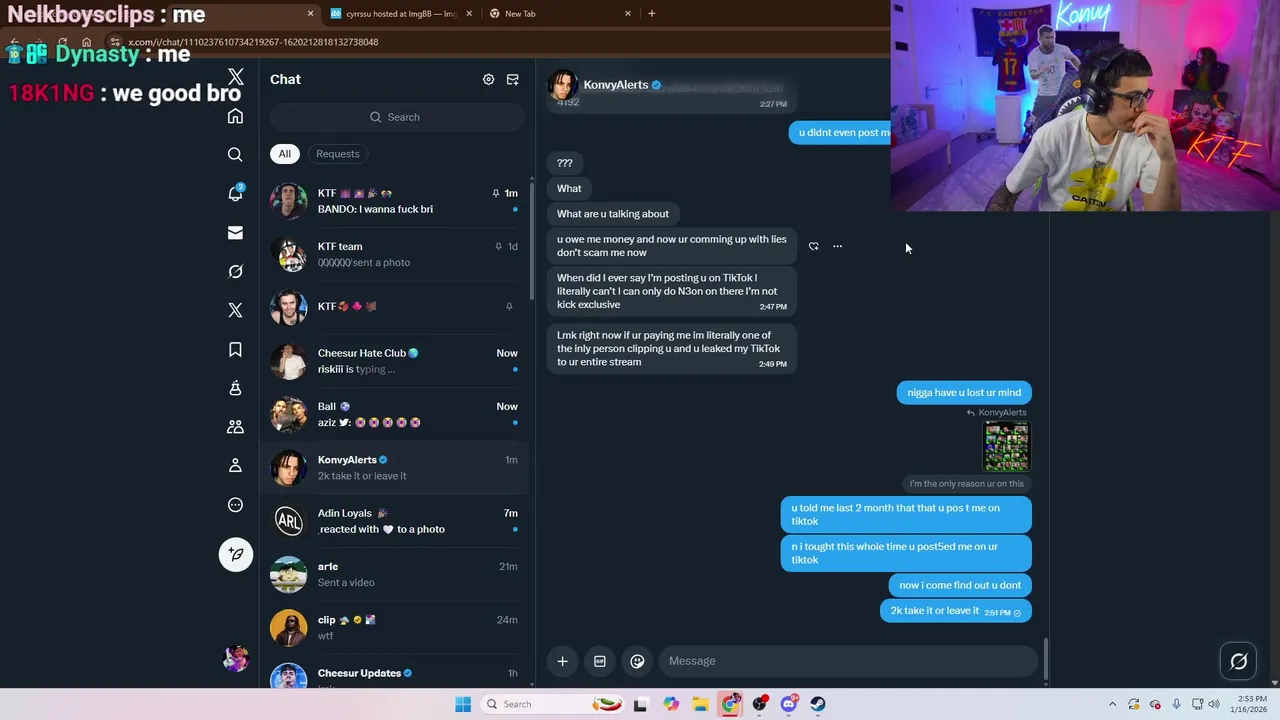
Task: Click the browser address bar URL
Action: (x=253, y=42)
